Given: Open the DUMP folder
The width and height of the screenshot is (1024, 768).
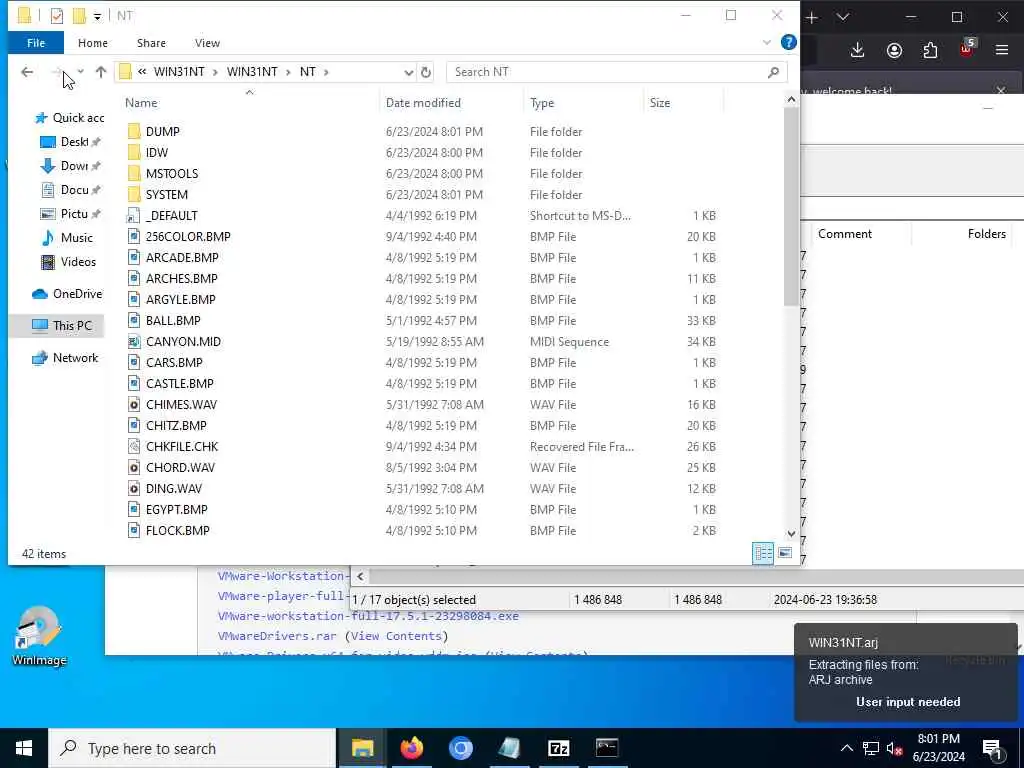Looking at the screenshot, I should 163,131.
